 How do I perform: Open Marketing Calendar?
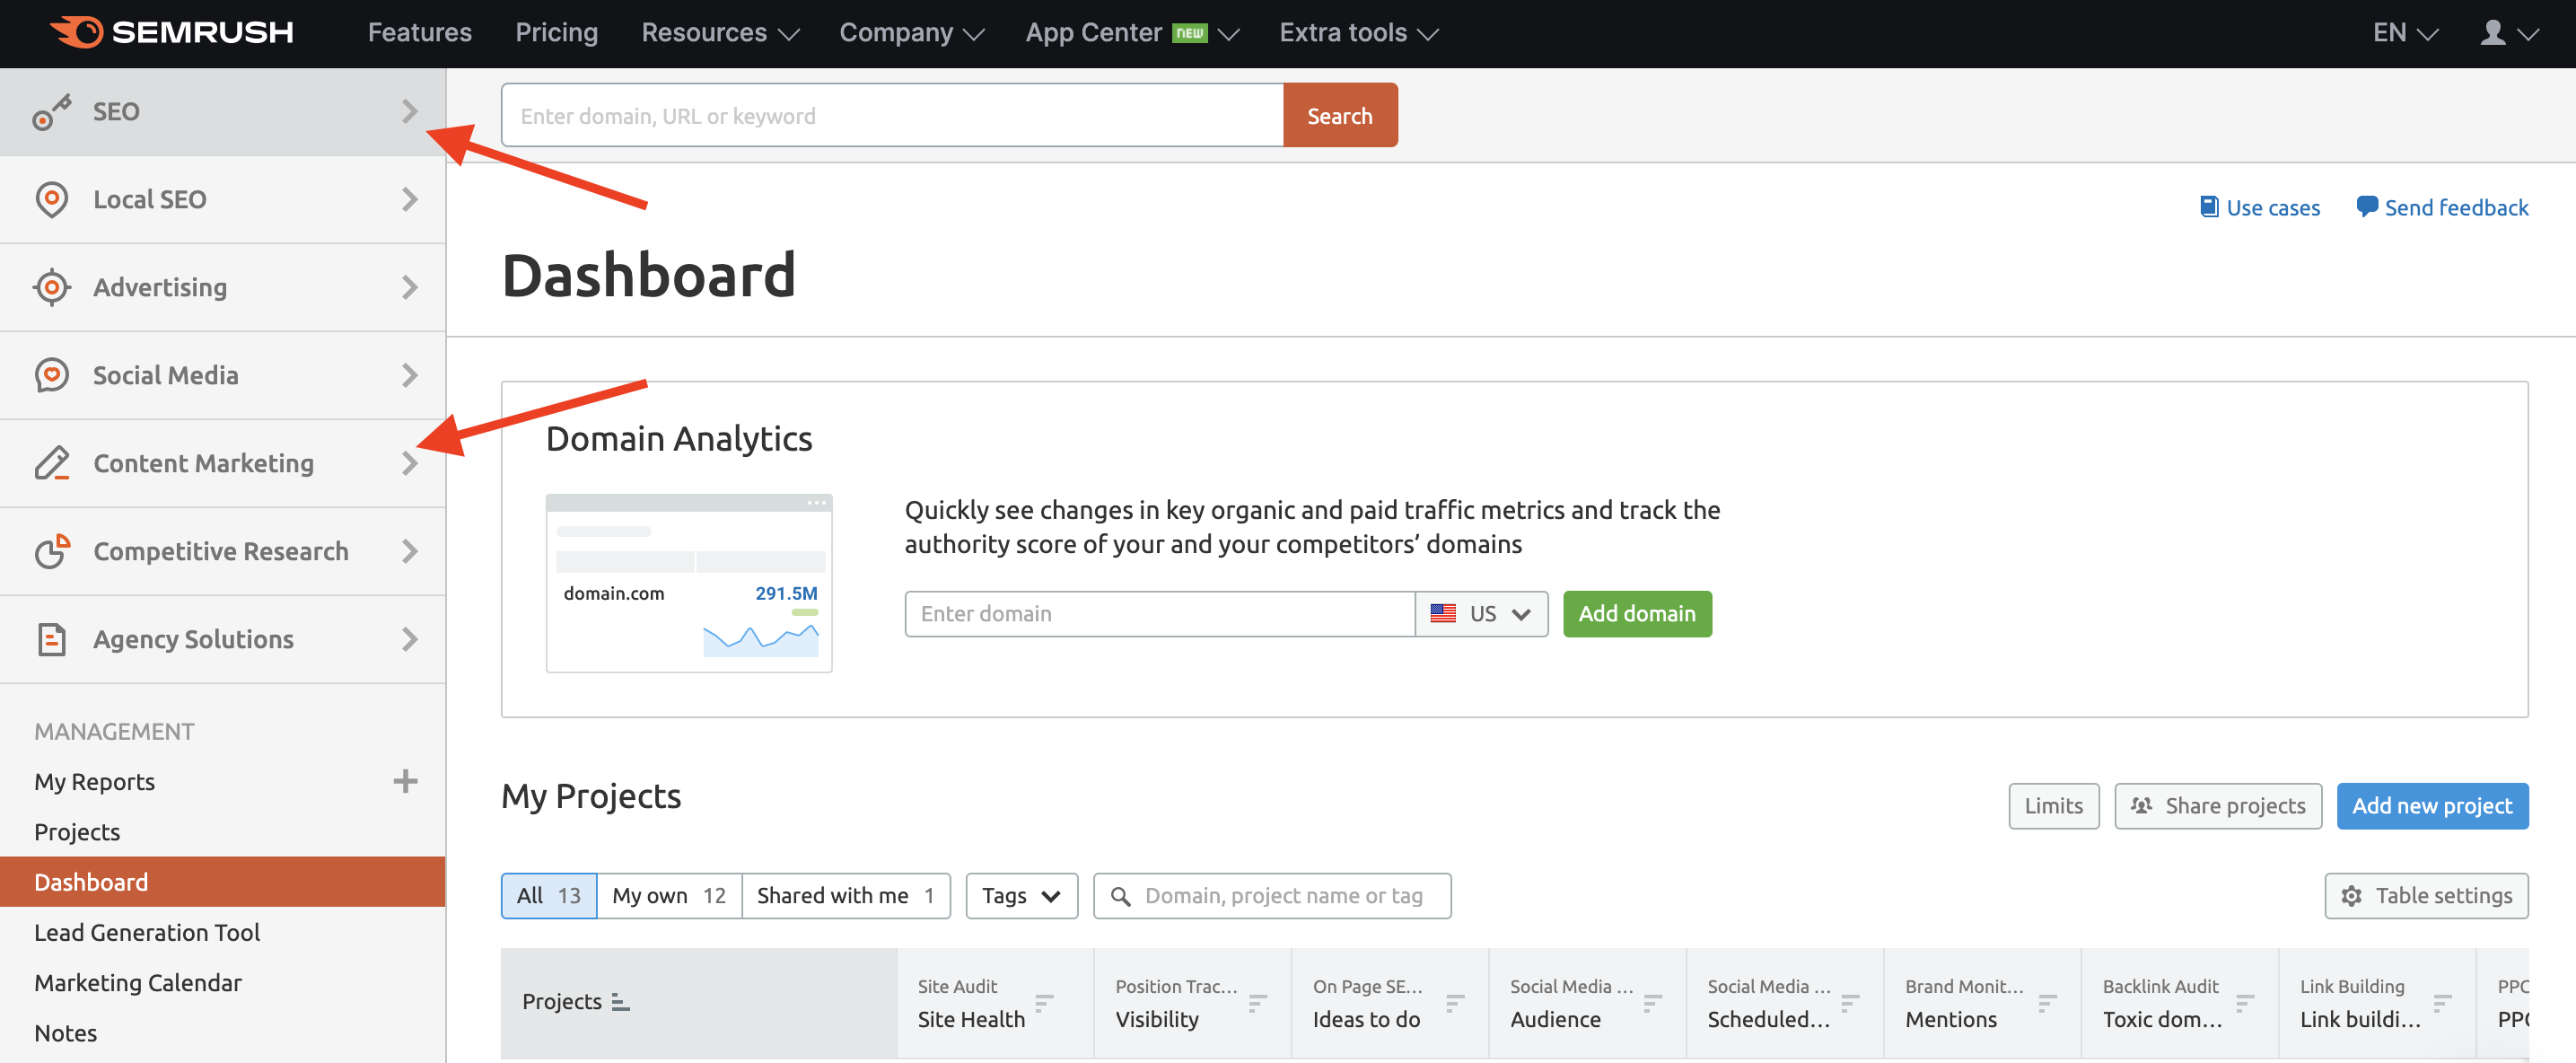(x=138, y=983)
